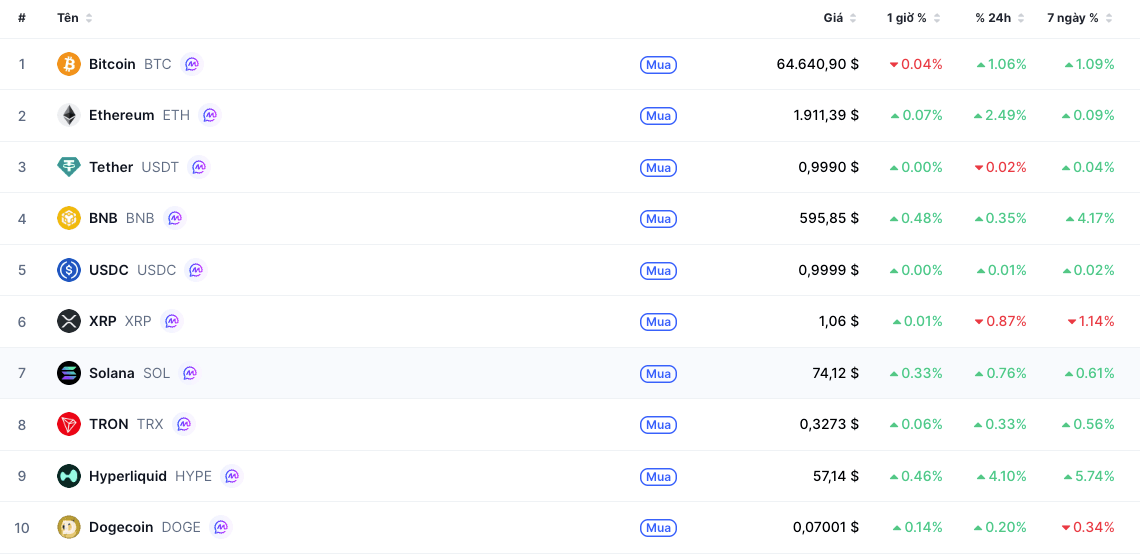Screen dimensions: 1140x554
Task: Click the # rank column header
Action: (x=22, y=18)
